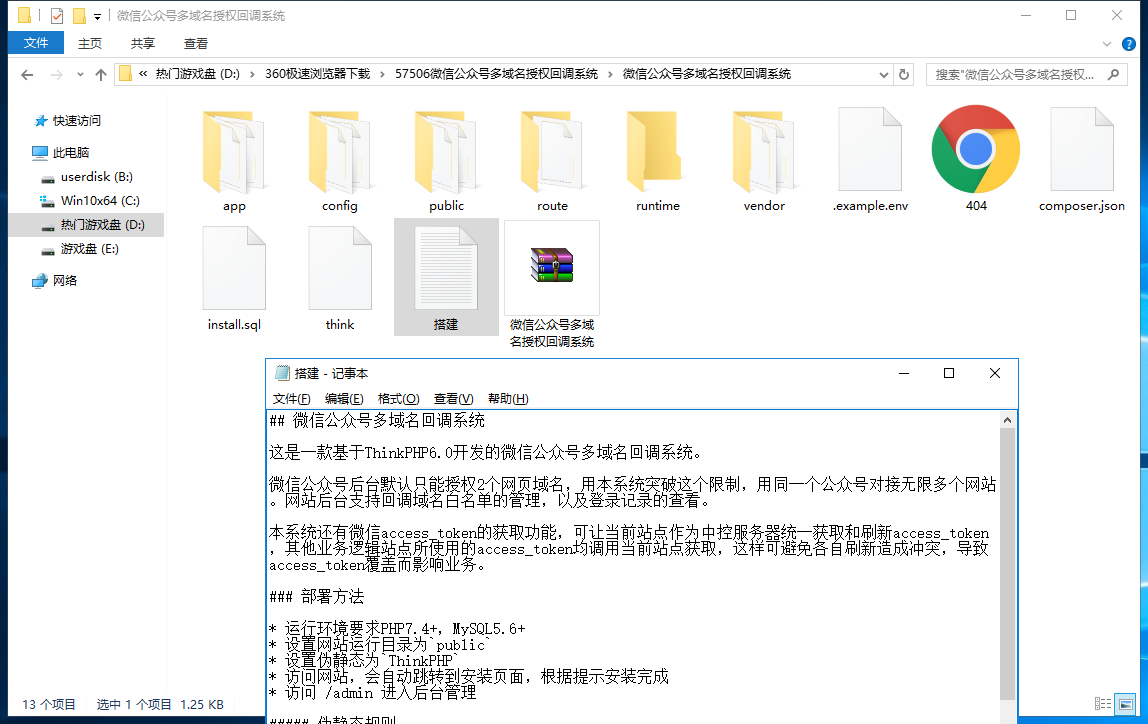Select 热门游戏盘 (D:) in navigation pane
1148x724 pixels.
[102, 225]
